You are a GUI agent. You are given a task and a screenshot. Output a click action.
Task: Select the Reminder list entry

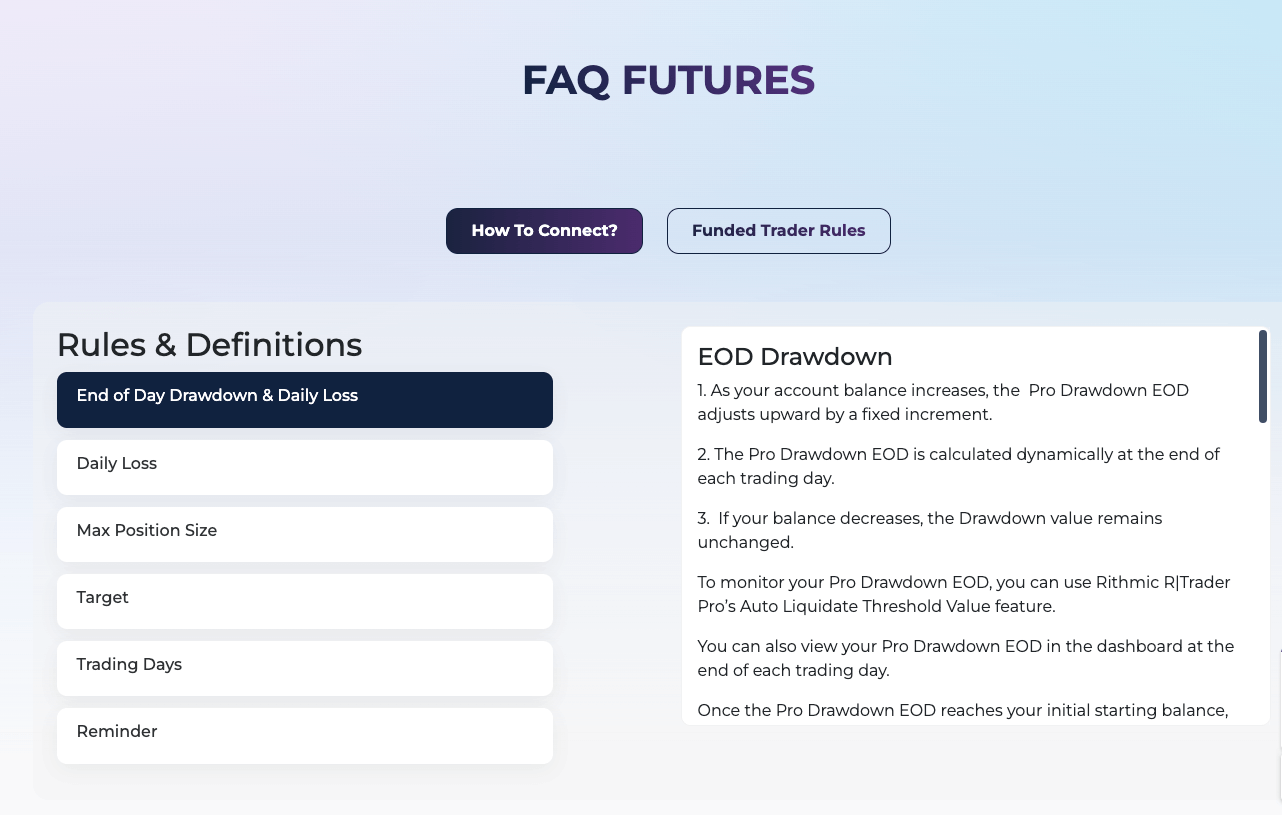305,735
